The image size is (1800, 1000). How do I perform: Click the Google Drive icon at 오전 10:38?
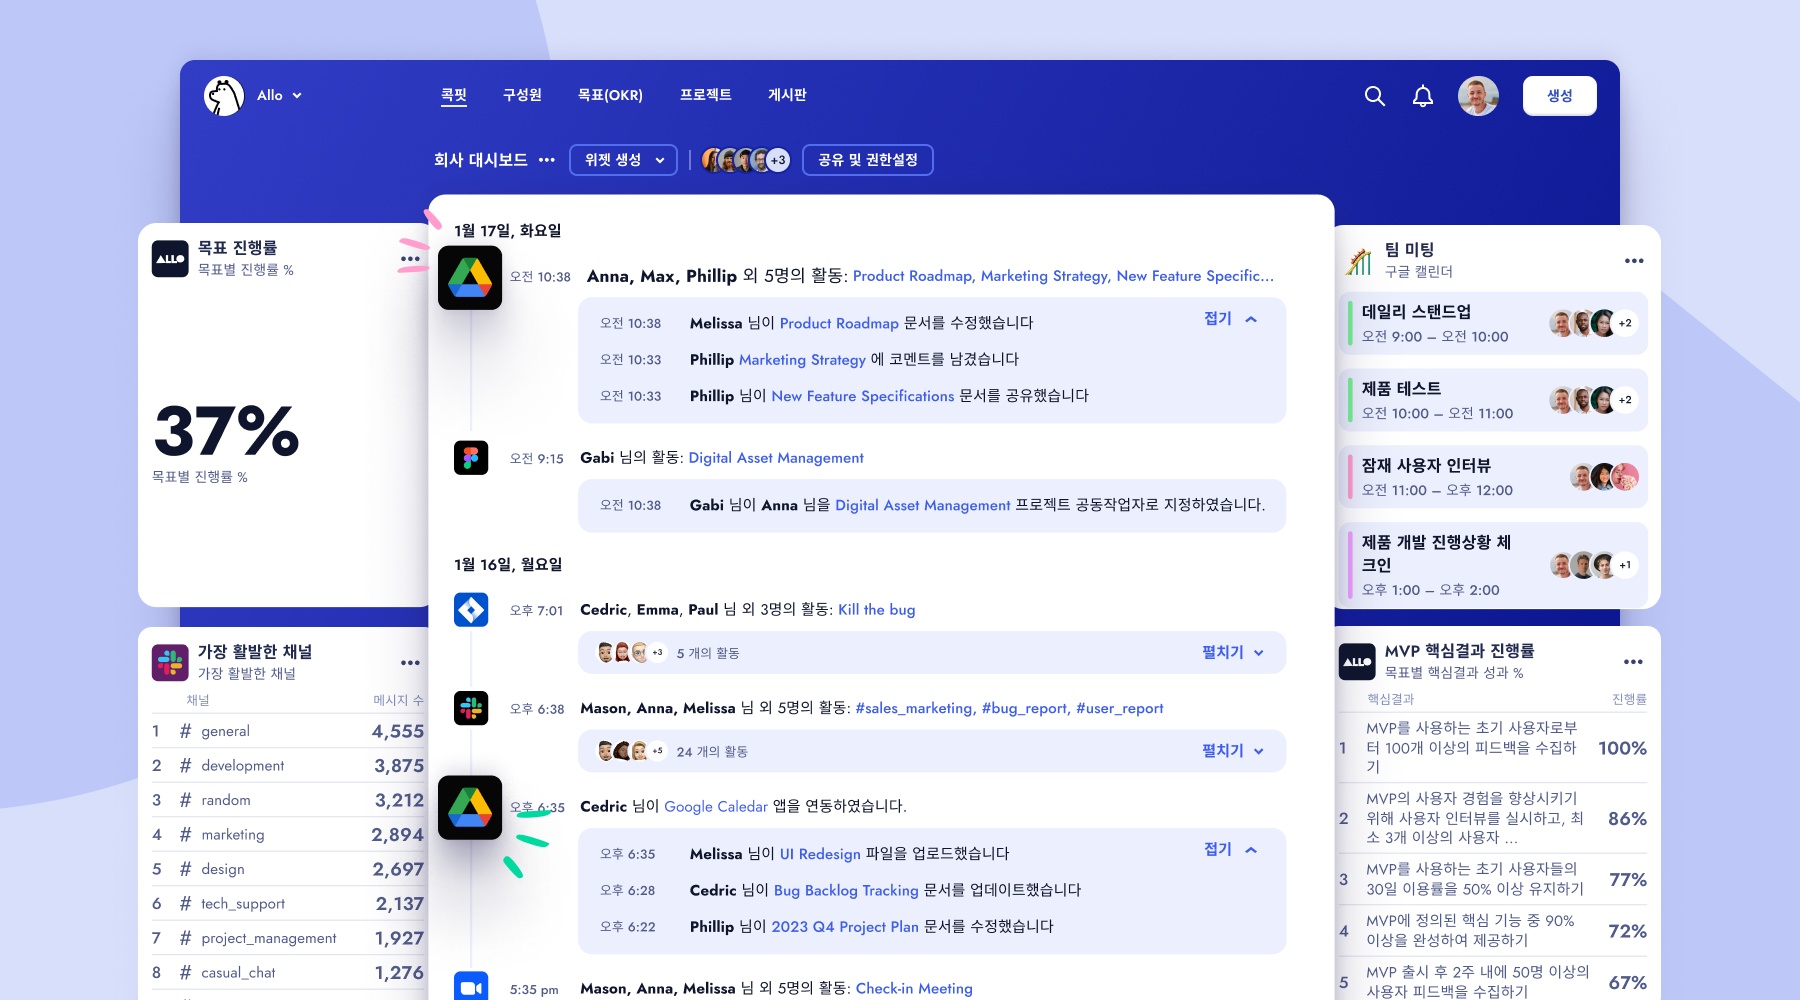pyautogui.click(x=470, y=277)
